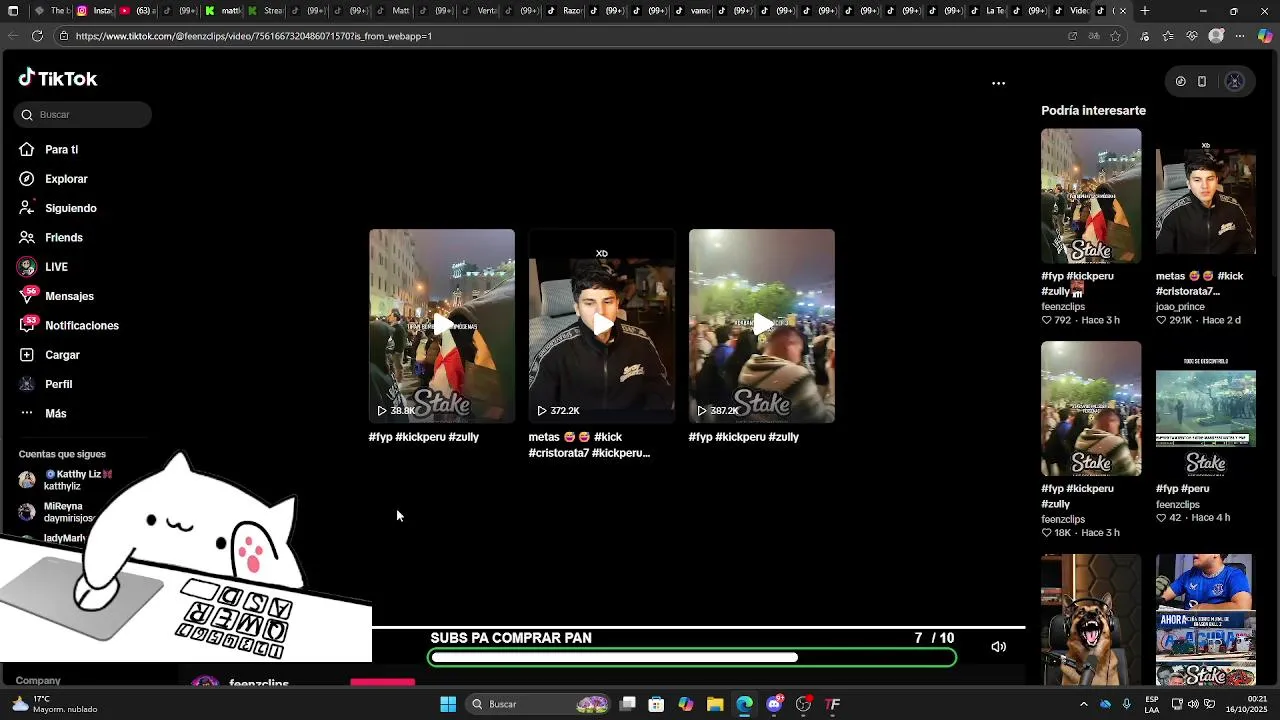This screenshot has width=1280, height=720.
Task: Open Microsoft Edge from the taskbar
Action: point(744,704)
